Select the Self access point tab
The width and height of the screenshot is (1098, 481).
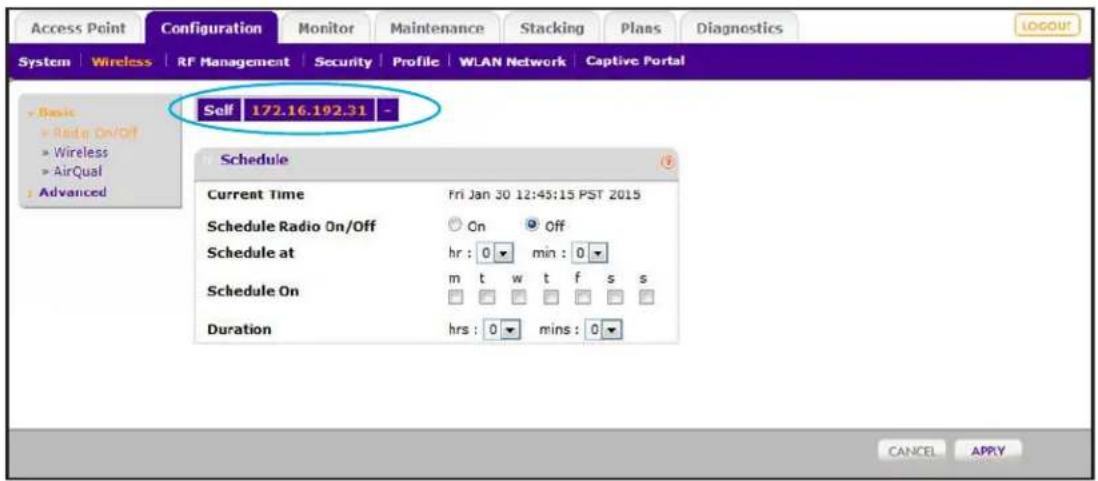pyautogui.click(x=220, y=111)
